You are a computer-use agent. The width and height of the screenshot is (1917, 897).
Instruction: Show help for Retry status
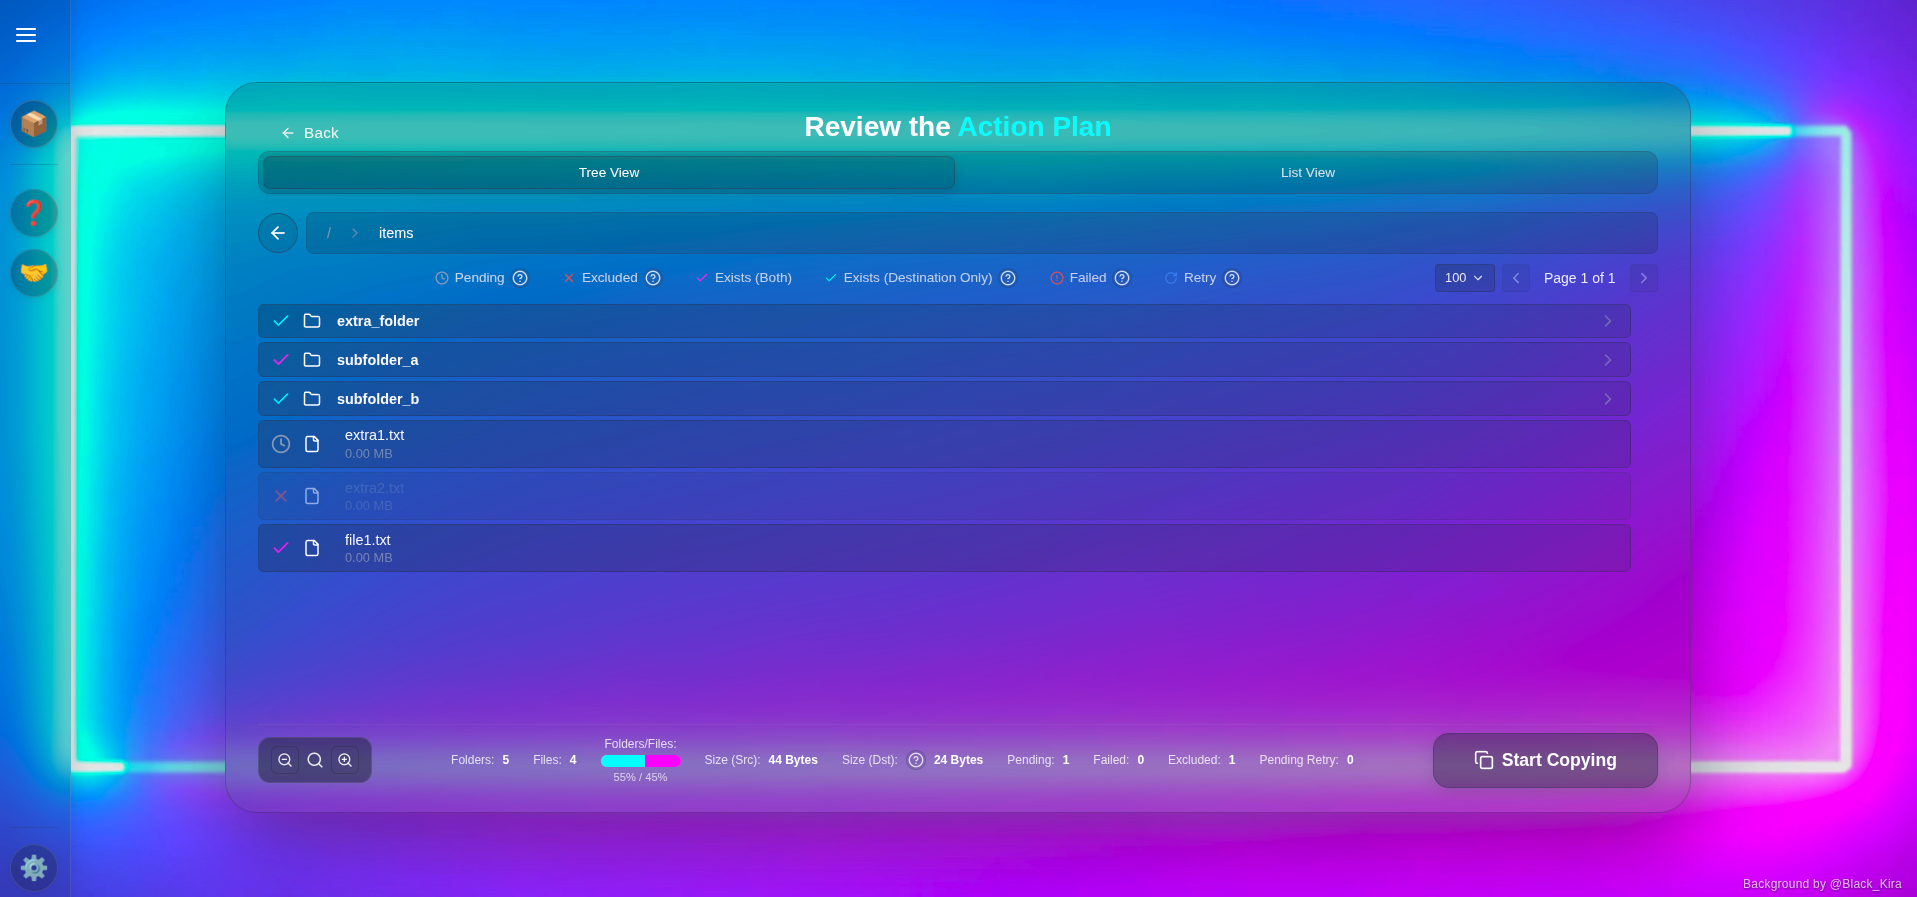(x=1232, y=278)
